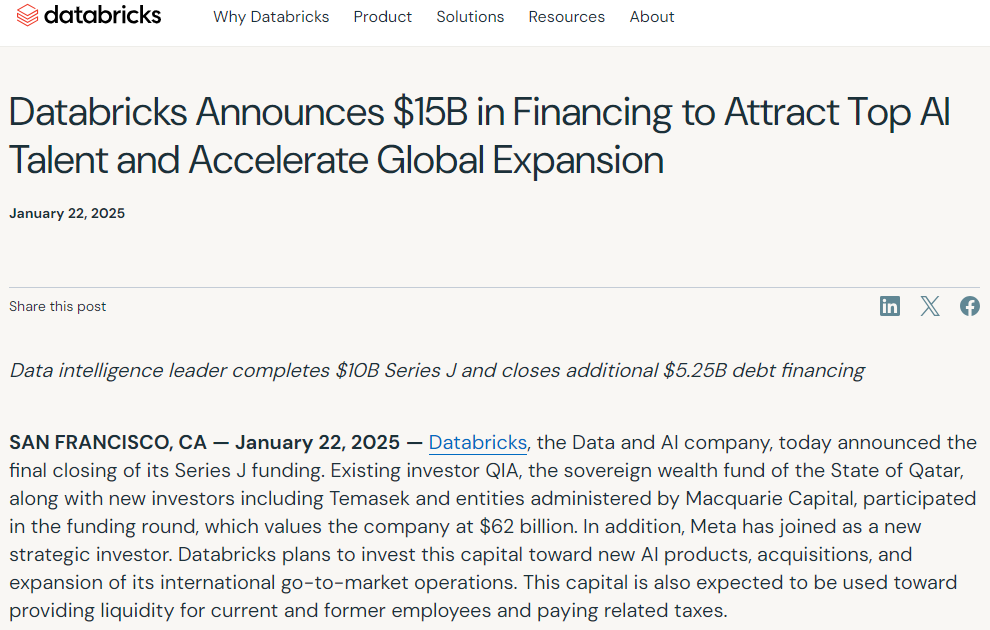
Task: Share the article on X
Action: [x=930, y=306]
